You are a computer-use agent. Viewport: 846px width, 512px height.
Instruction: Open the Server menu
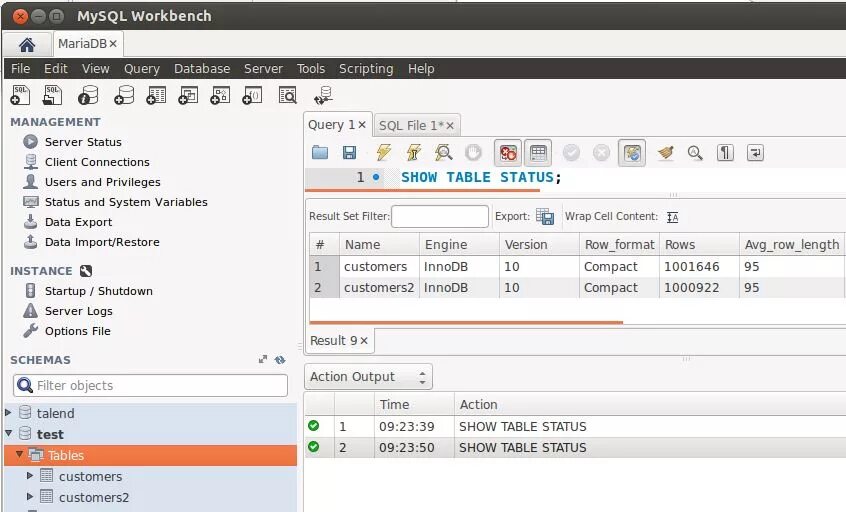(x=263, y=69)
